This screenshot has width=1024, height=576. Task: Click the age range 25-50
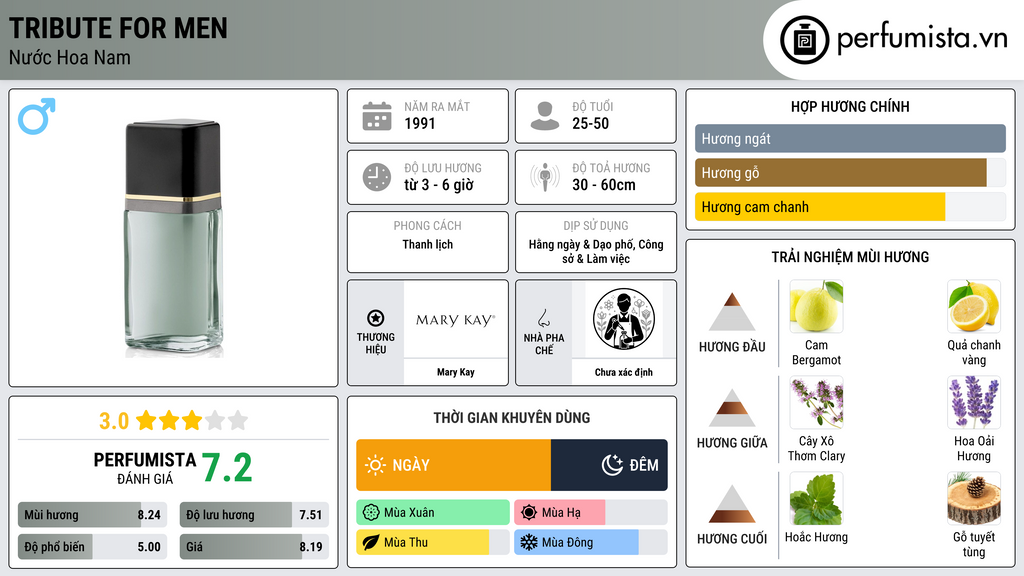[x=590, y=123]
